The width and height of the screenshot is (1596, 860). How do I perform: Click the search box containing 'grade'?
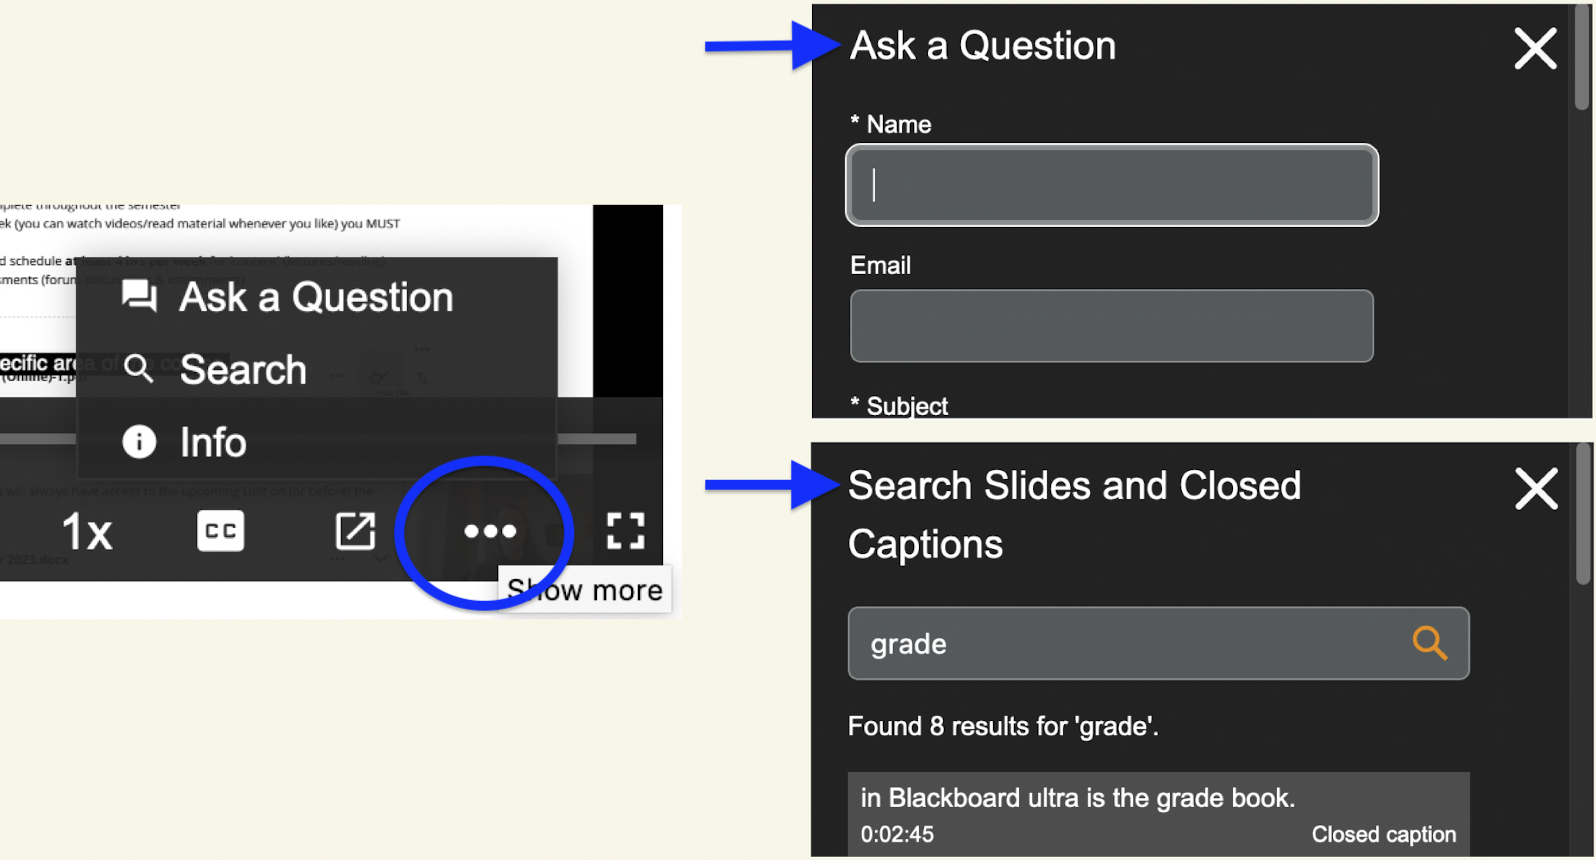(1130, 643)
